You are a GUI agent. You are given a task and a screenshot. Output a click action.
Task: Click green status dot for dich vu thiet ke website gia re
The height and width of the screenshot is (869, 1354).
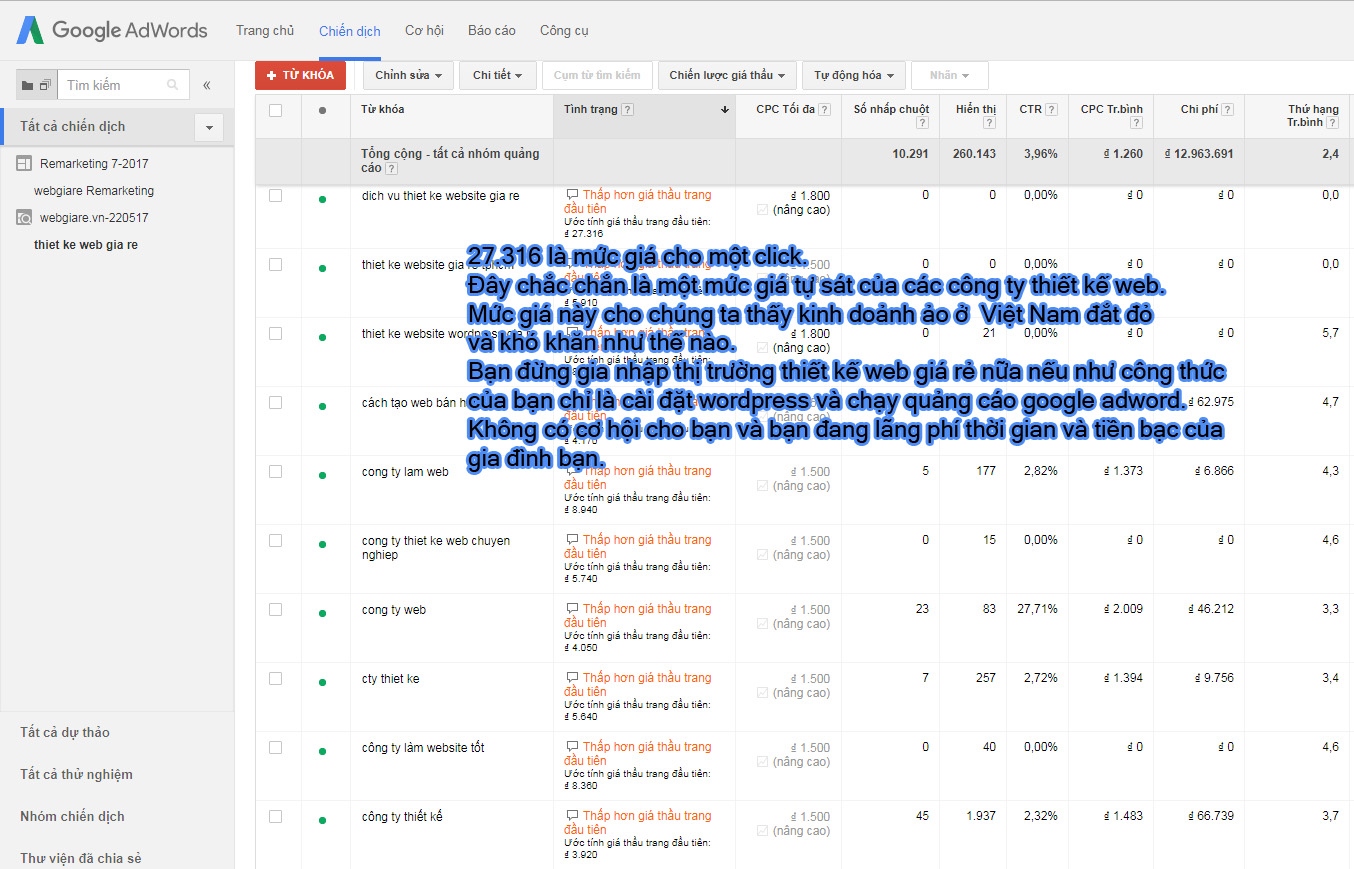[322, 199]
